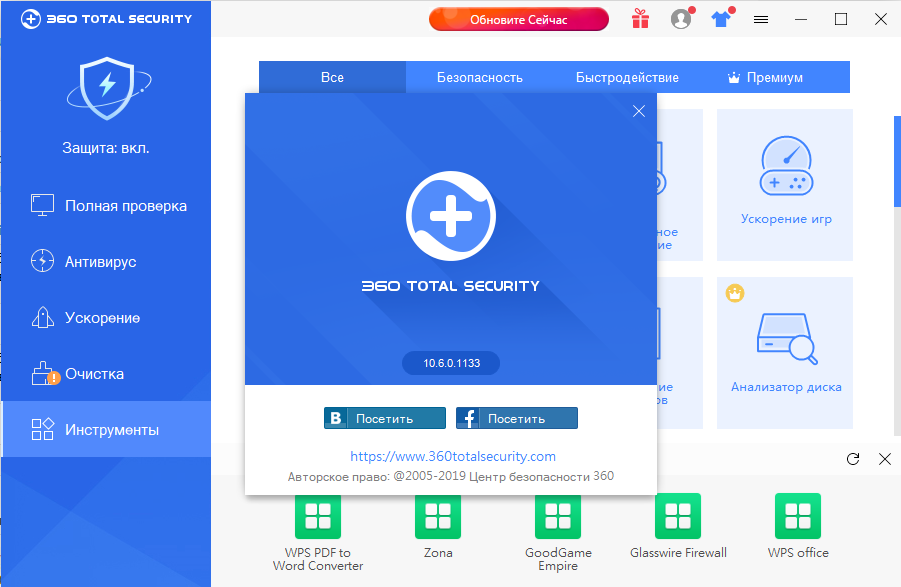
Task: Click the Glasswire Firewall app icon
Action: tap(678, 516)
